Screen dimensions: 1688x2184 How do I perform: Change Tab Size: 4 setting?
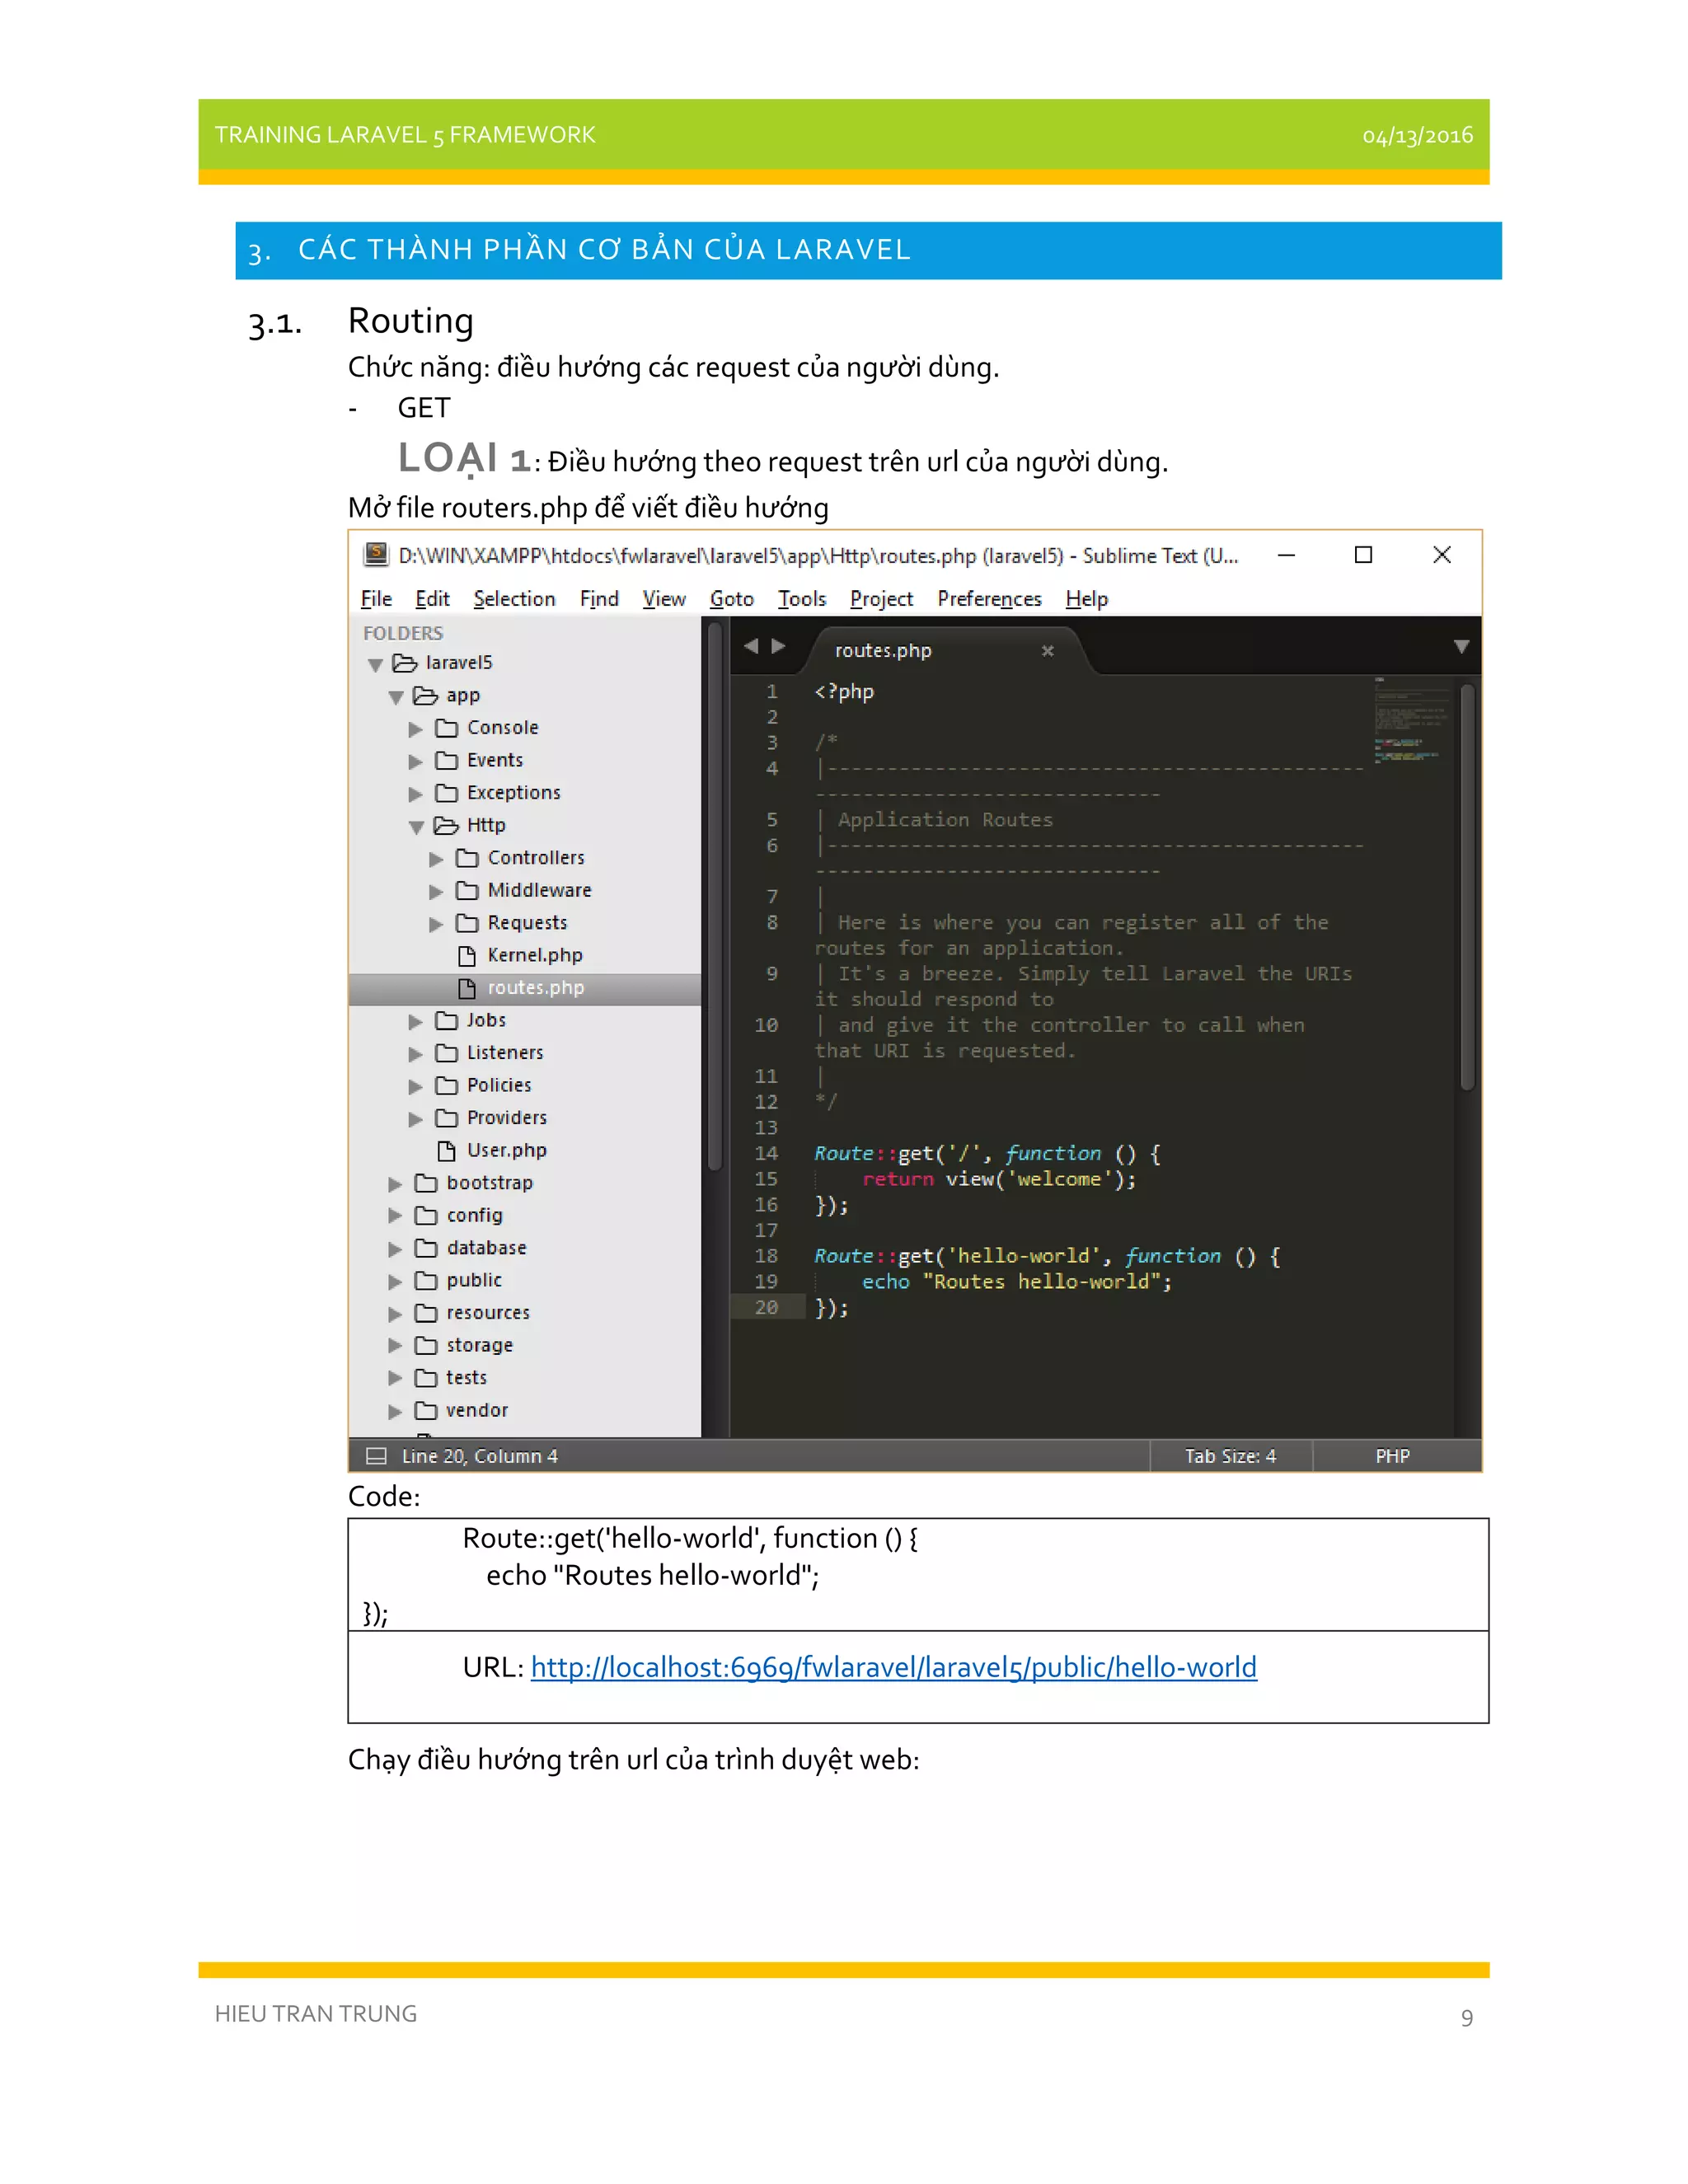click(x=1230, y=1457)
